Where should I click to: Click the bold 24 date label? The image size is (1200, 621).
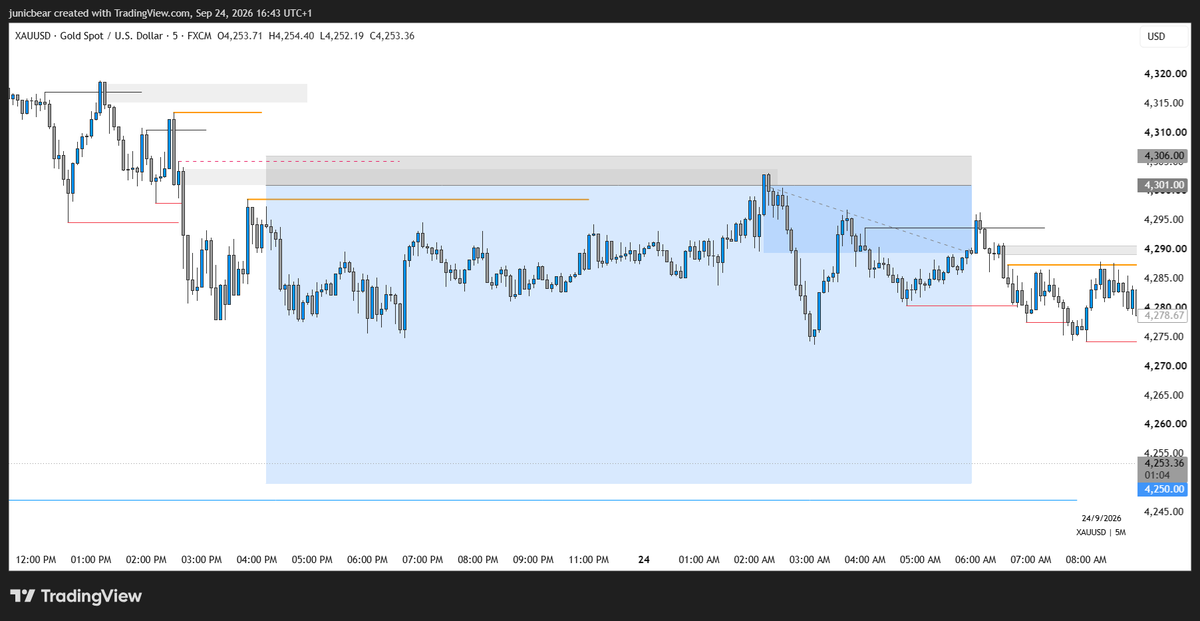644,560
